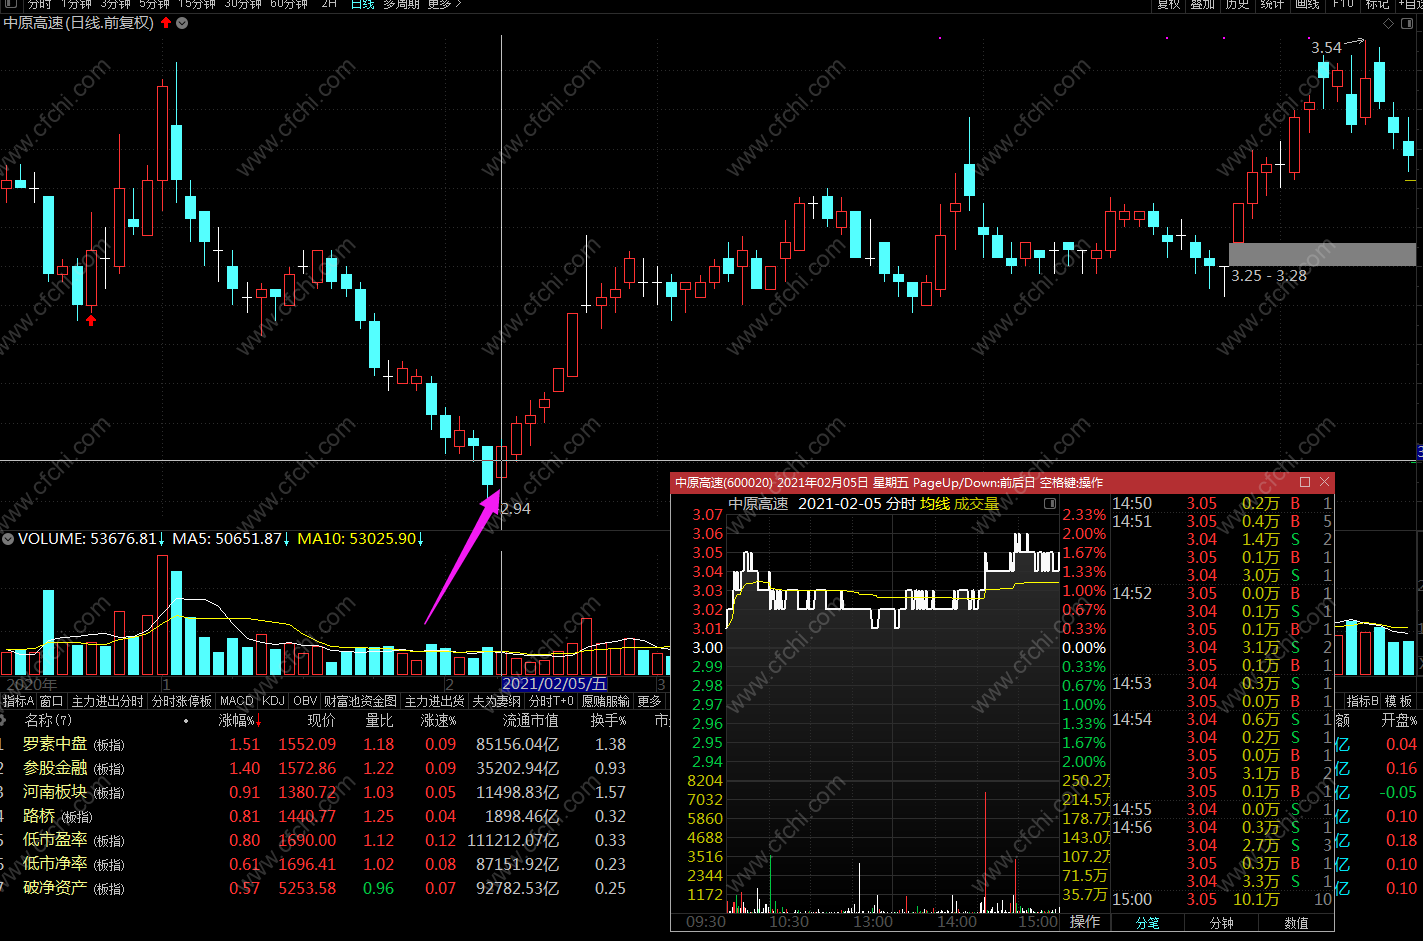Click the red arrow marker below candlestick
Viewport: 1423px width, 941px height.
coord(91,320)
